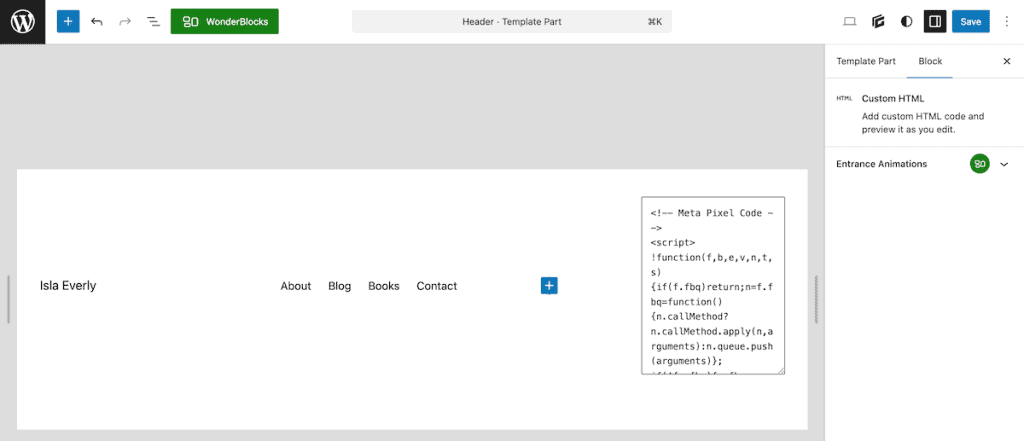
Task: Toggle the settings sidebar panel
Action: pyautogui.click(x=935, y=22)
